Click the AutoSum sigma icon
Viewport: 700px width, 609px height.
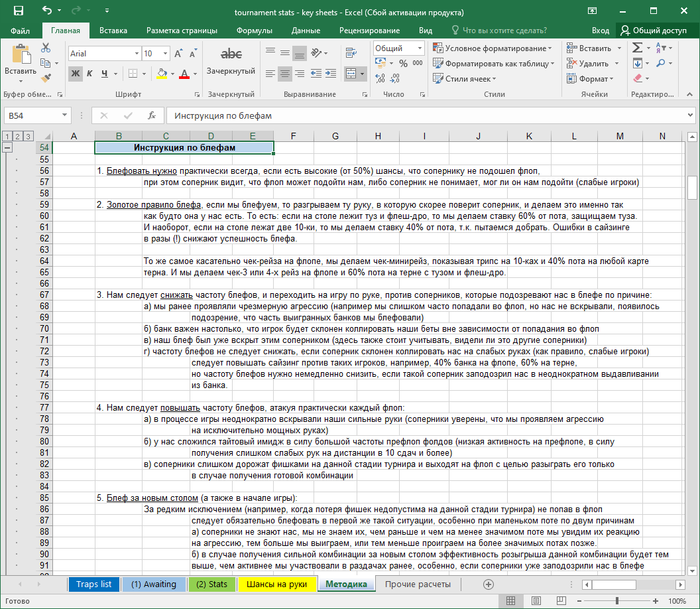pyautogui.click(x=638, y=48)
